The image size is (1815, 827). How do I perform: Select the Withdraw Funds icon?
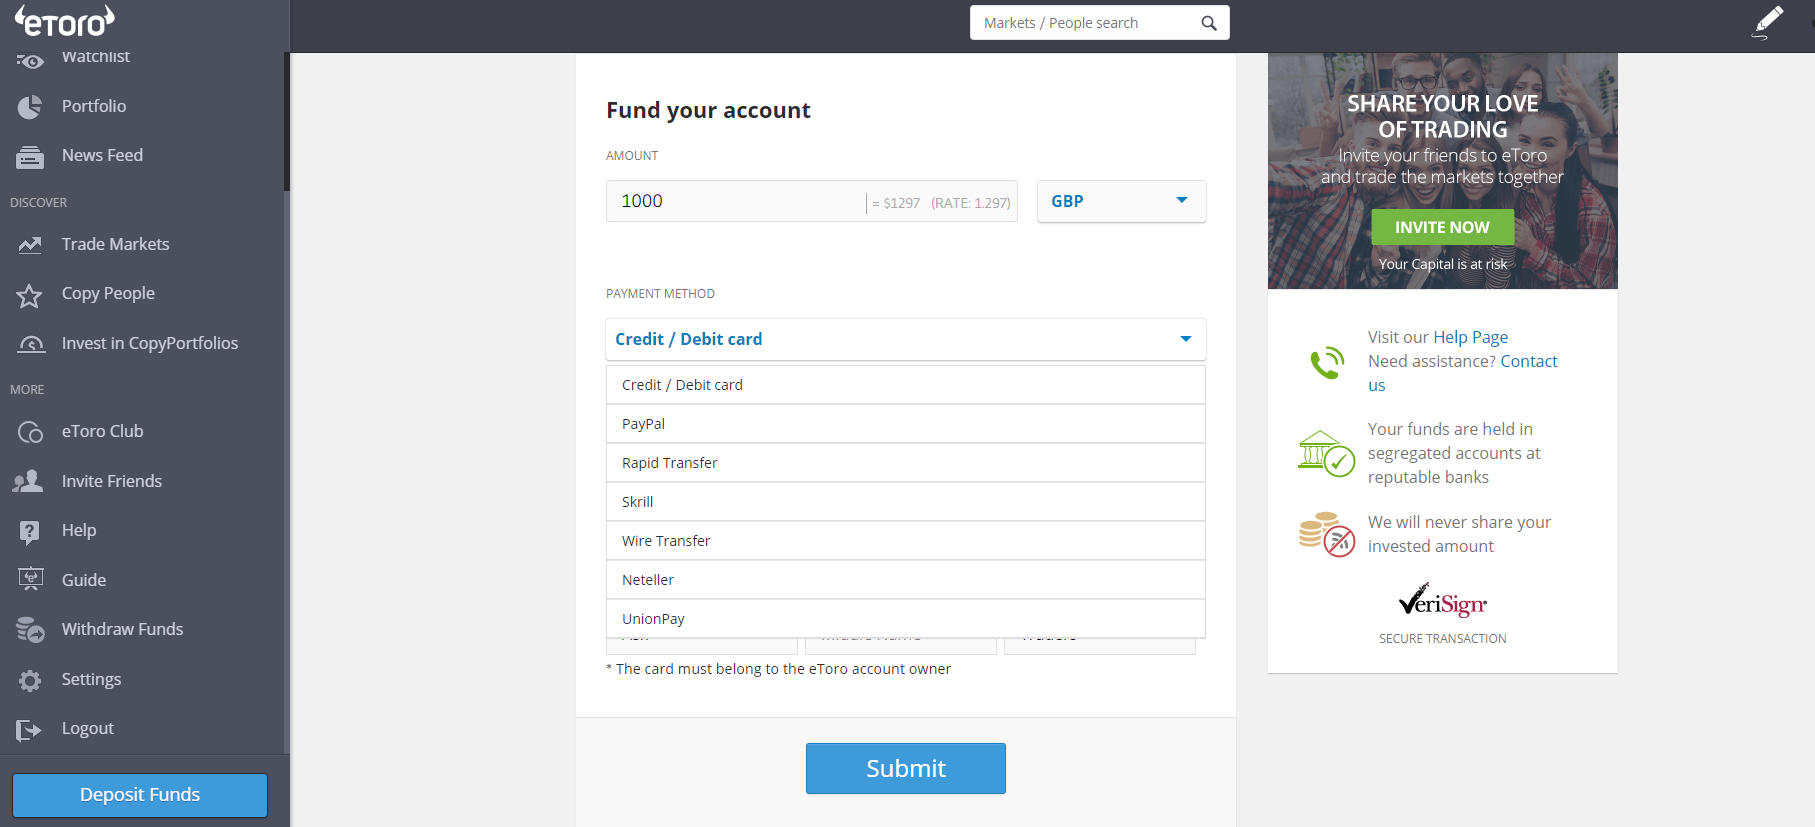30,629
